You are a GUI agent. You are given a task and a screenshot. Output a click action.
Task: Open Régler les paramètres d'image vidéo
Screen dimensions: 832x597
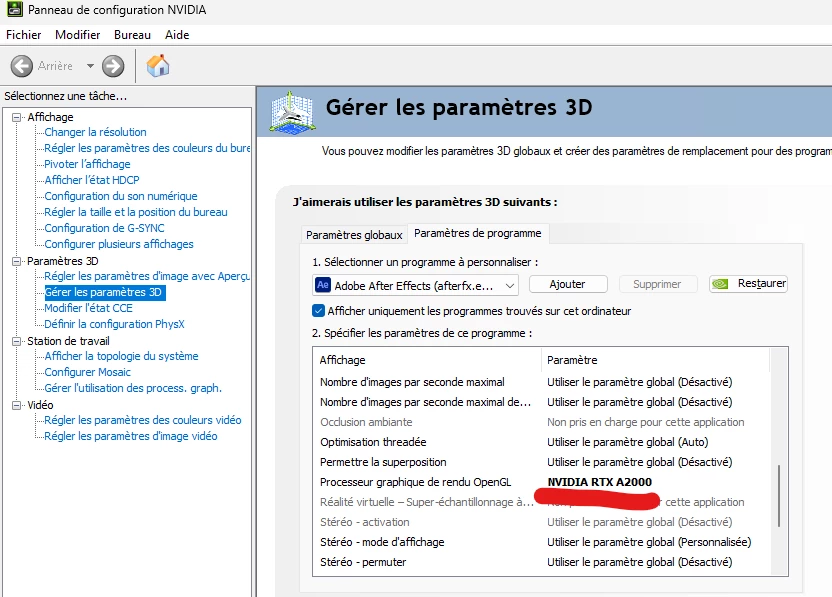pyautogui.click(x=131, y=436)
